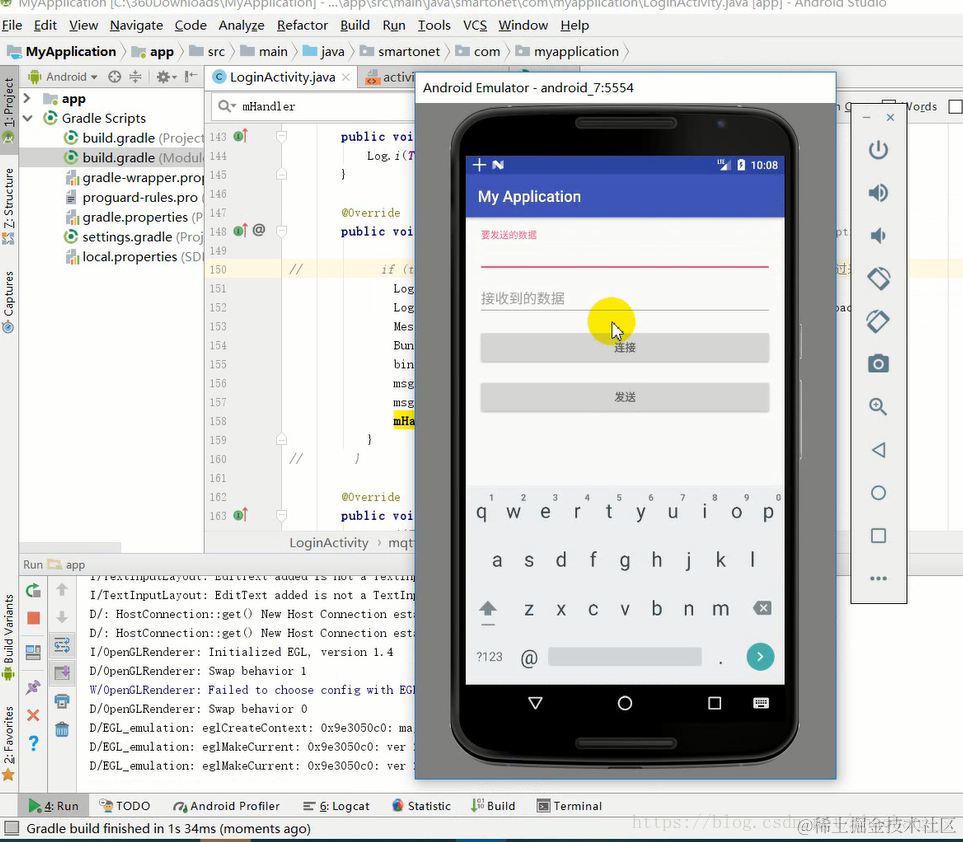This screenshot has width=963, height=842.
Task: Activate emulator zoom magnifier icon
Action: 878,407
